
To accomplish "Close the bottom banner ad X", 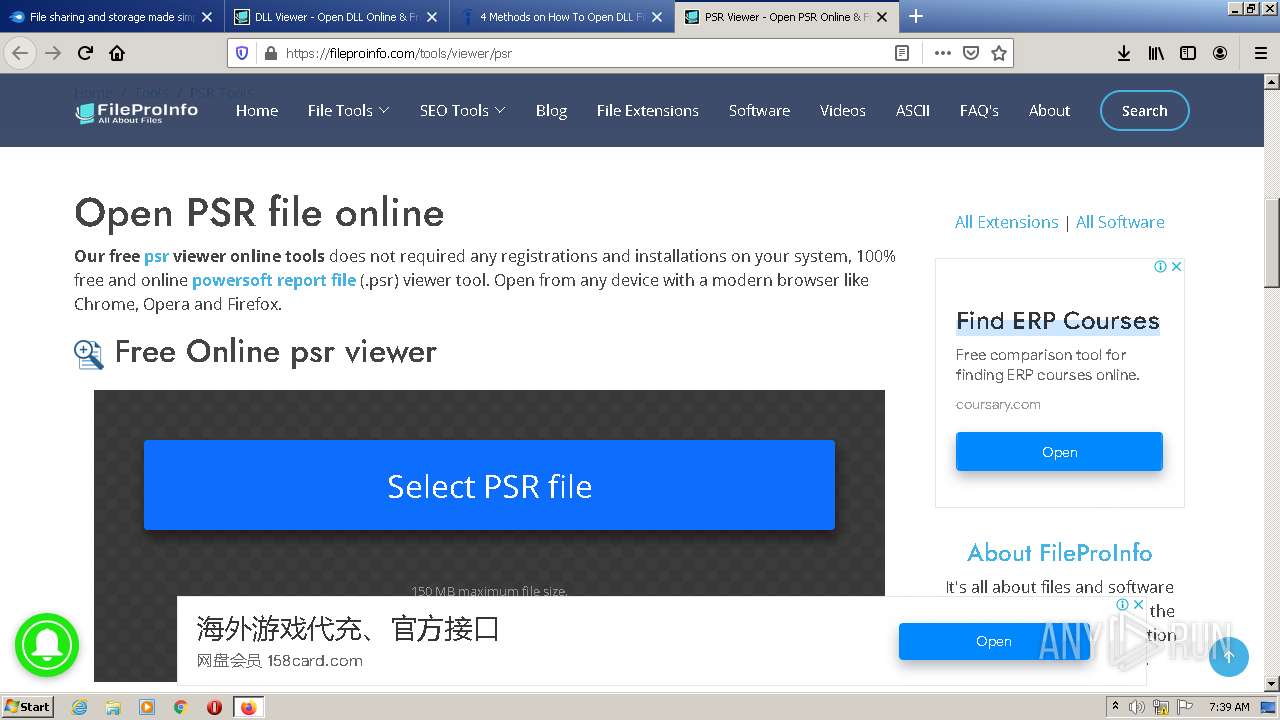I will [x=1138, y=605].
